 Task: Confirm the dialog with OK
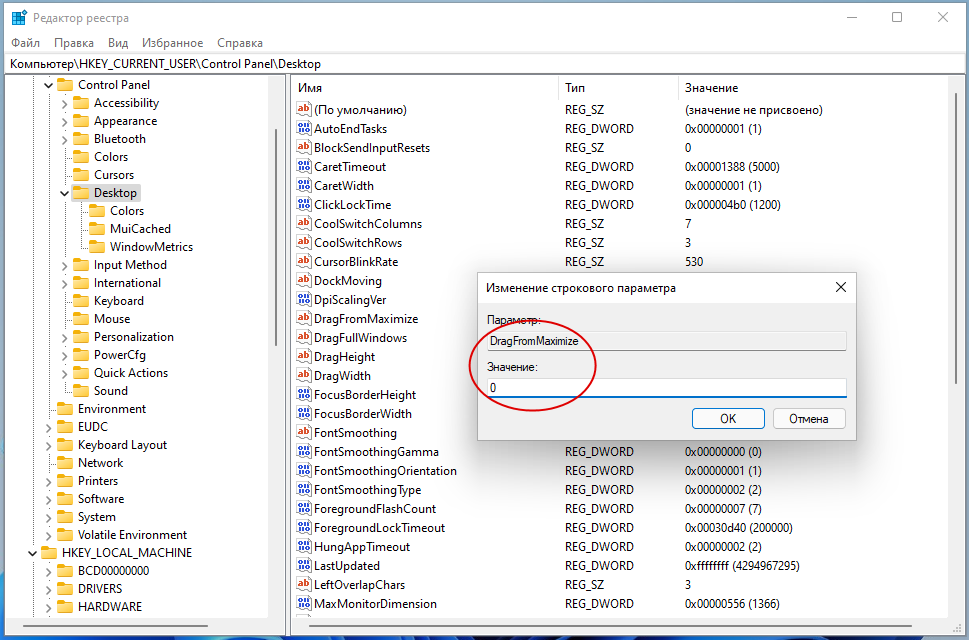(728, 418)
